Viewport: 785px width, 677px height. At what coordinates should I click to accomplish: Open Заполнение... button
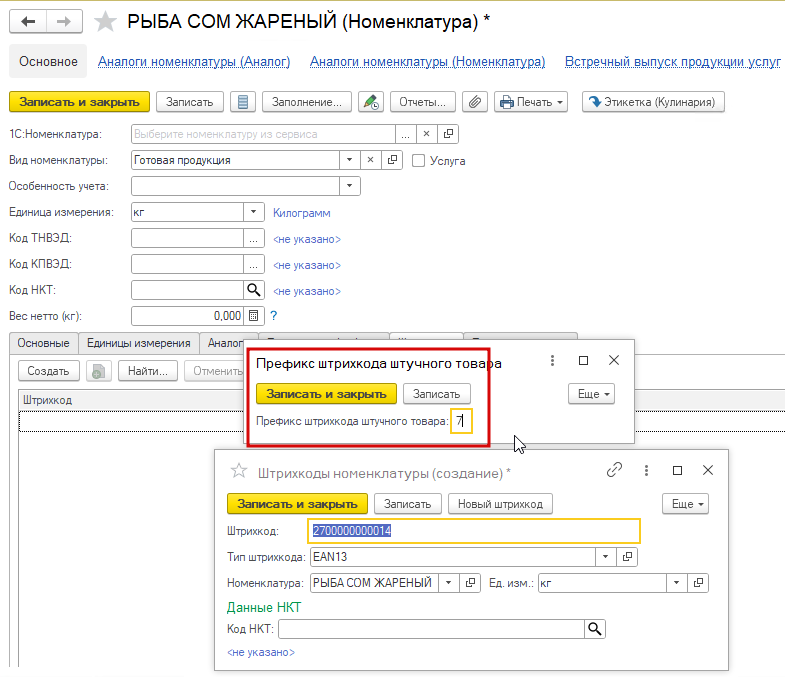click(x=306, y=102)
